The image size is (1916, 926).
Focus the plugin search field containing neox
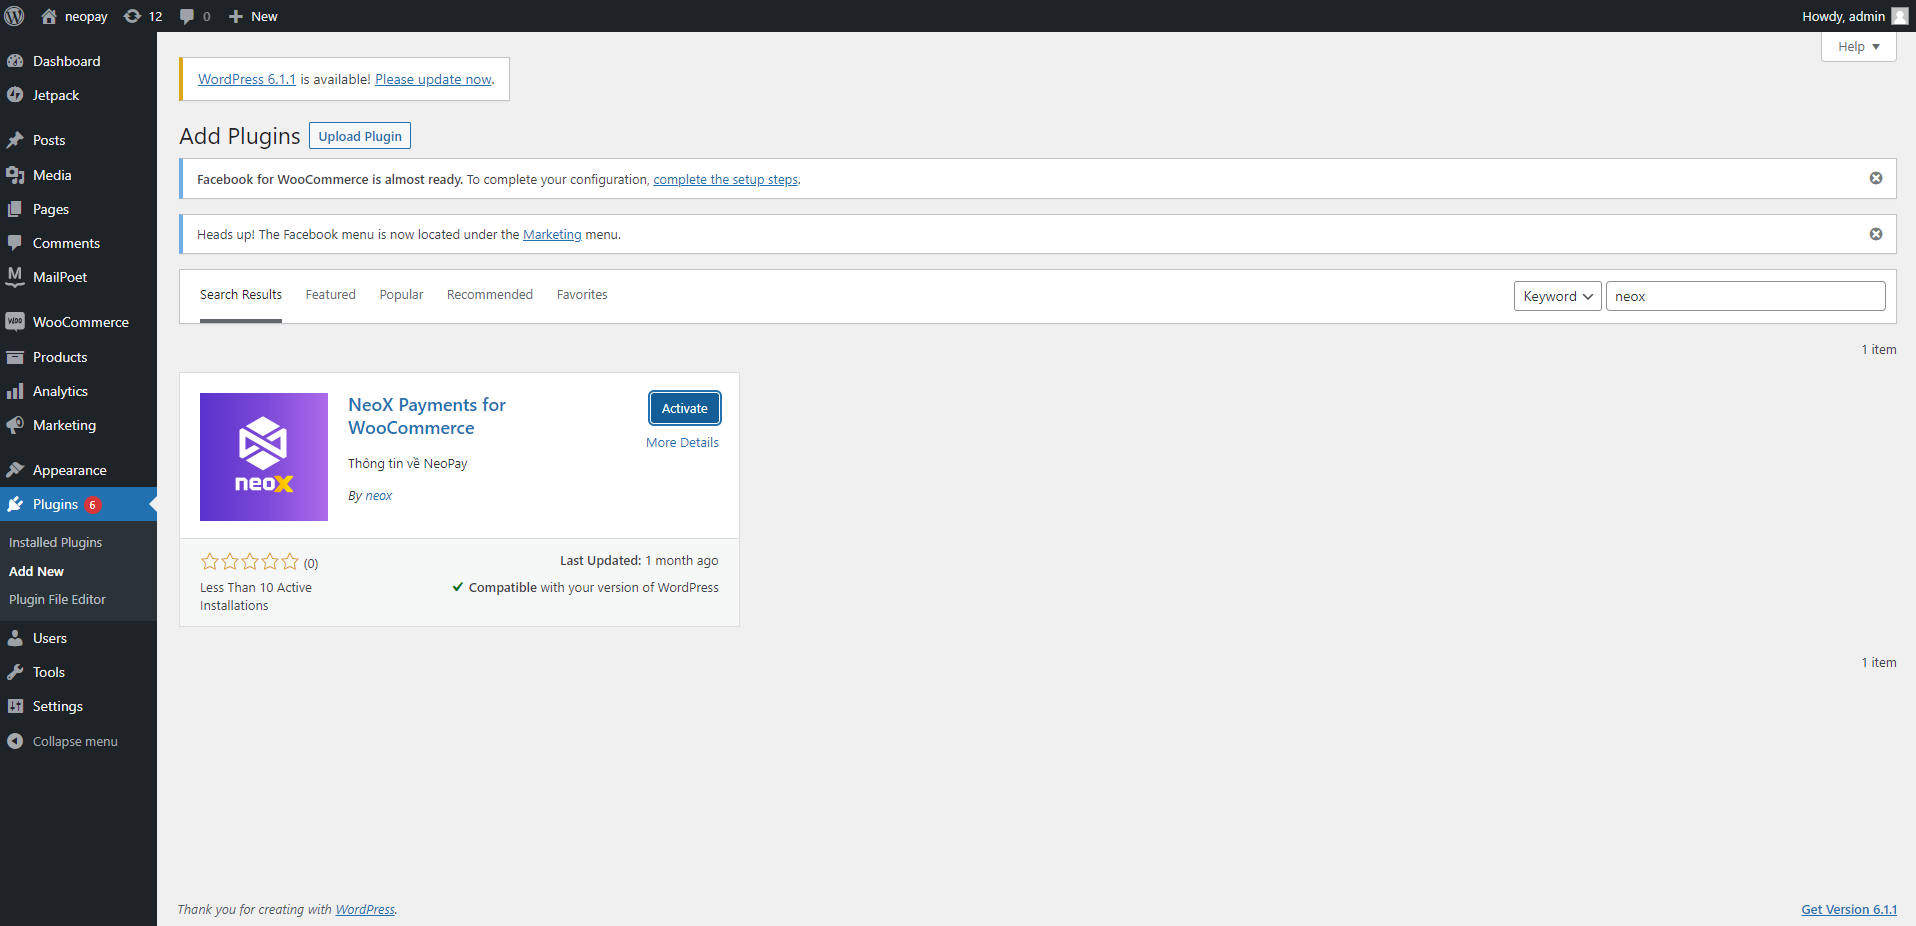tap(1746, 296)
